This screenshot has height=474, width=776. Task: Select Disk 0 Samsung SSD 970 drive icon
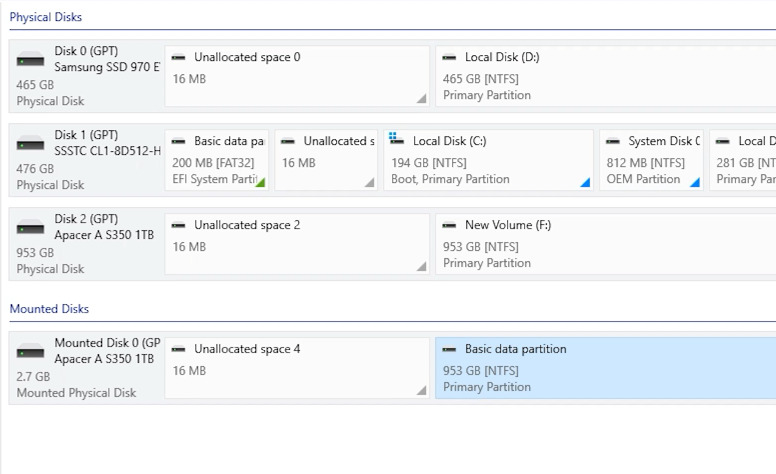pos(30,60)
